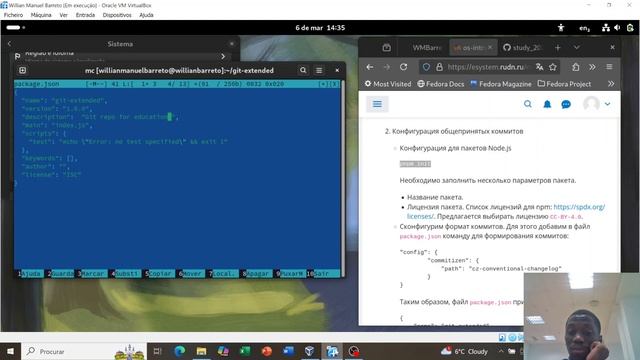The height and width of the screenshot is (360, 640).
Task: Translate this page icon in address bar
Action: coord(540,67)
